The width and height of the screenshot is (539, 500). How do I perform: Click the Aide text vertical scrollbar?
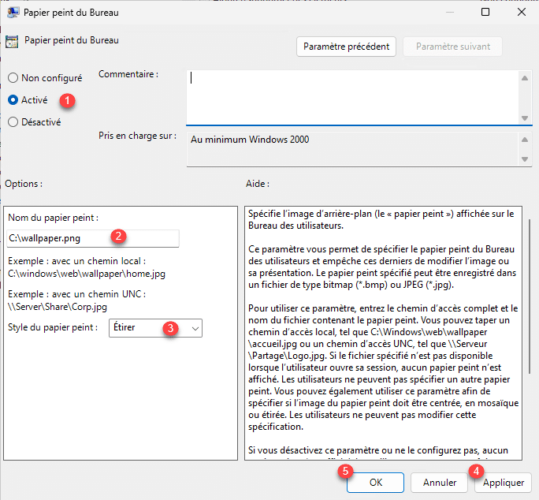click(530, 297)
